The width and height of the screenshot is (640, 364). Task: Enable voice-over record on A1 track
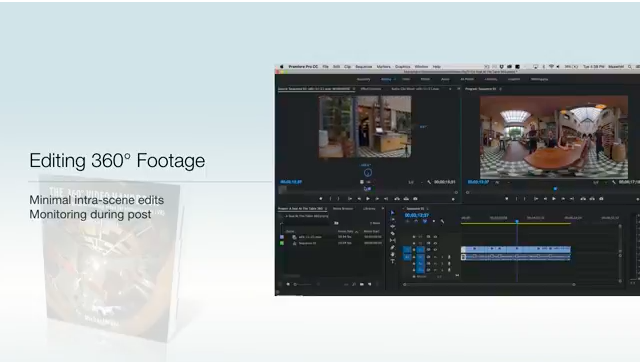click(449, 257)
